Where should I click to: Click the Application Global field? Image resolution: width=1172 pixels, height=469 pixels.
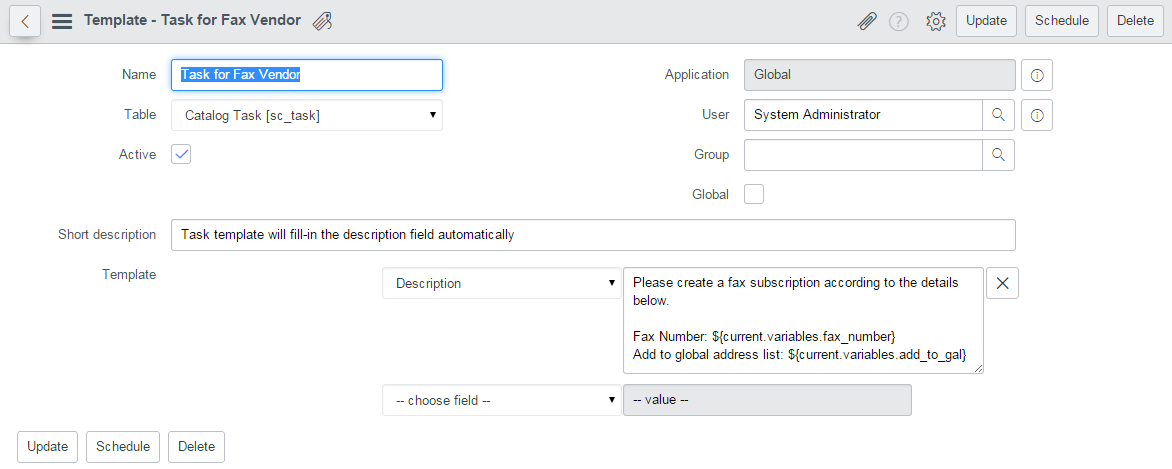(880, 76)
